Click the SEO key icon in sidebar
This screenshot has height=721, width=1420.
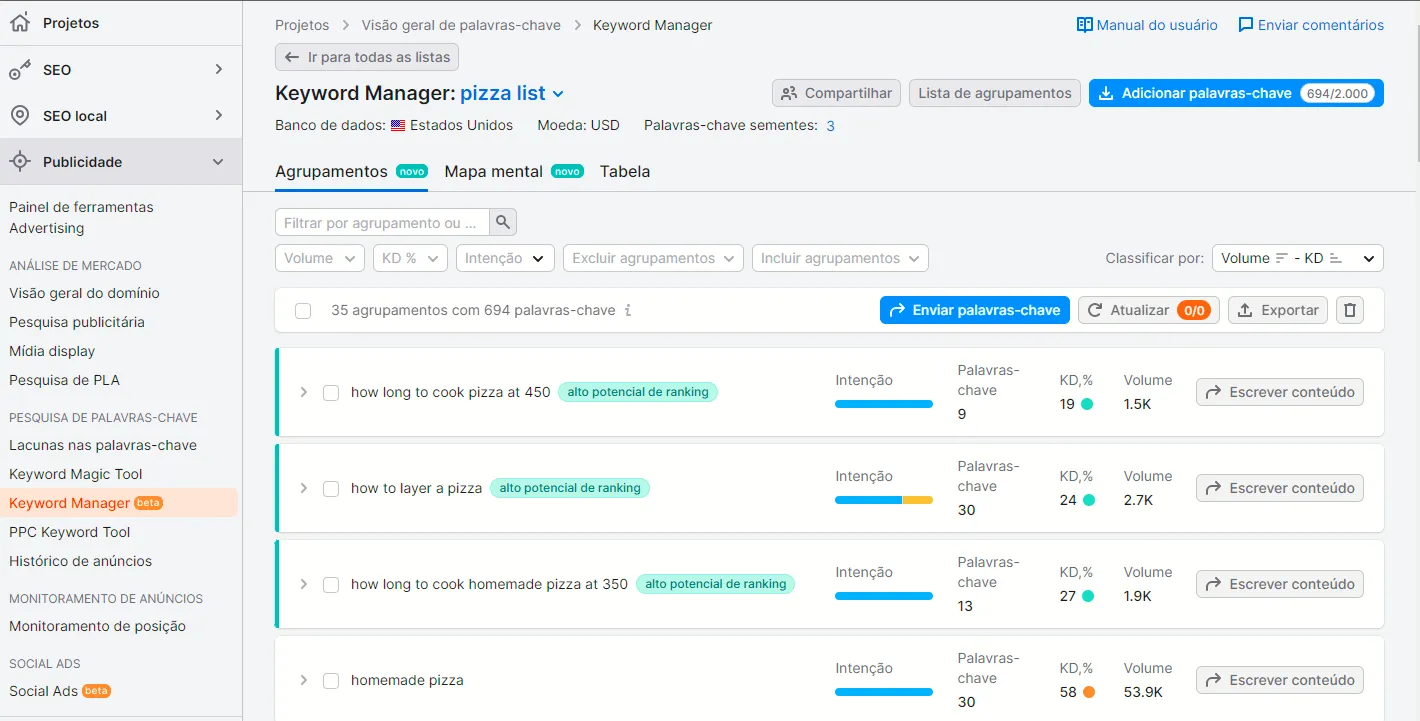coord(20,70)
